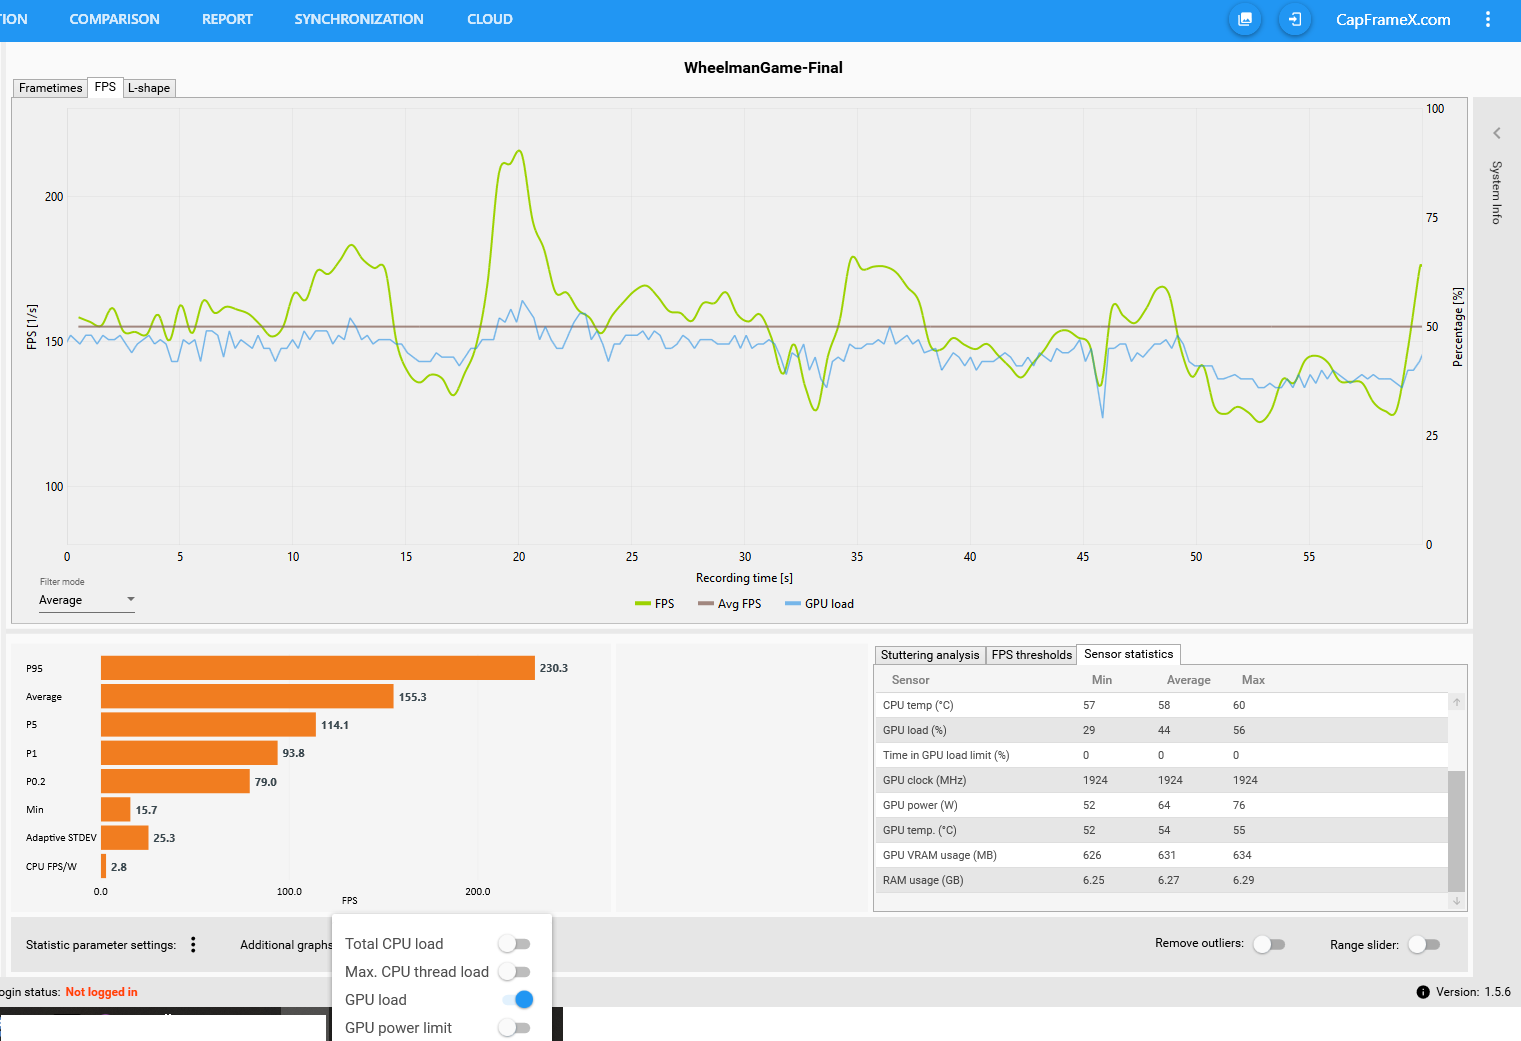
Task: Toggle the Avg FPS legend entry
Action: click(730, 604)
